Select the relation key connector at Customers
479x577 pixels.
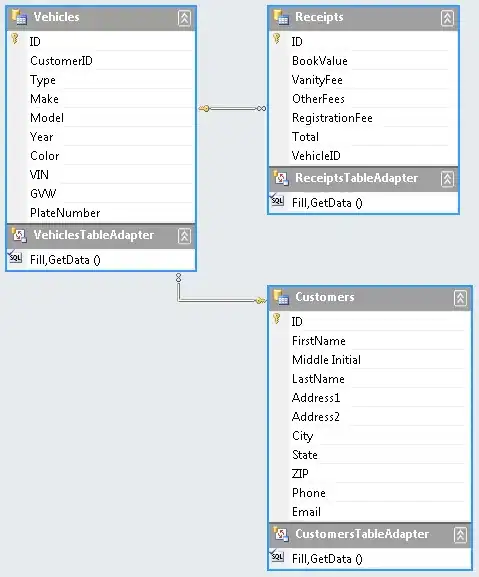tap(260, 301)
